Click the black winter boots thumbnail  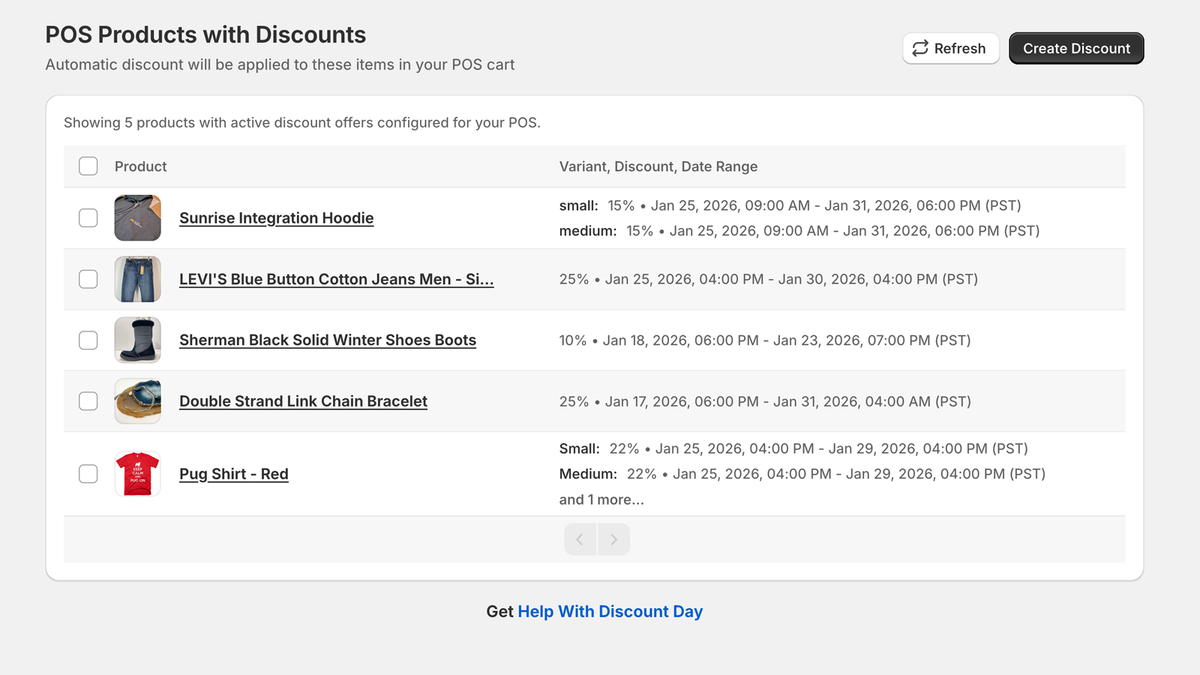click(x=137, y=340)
